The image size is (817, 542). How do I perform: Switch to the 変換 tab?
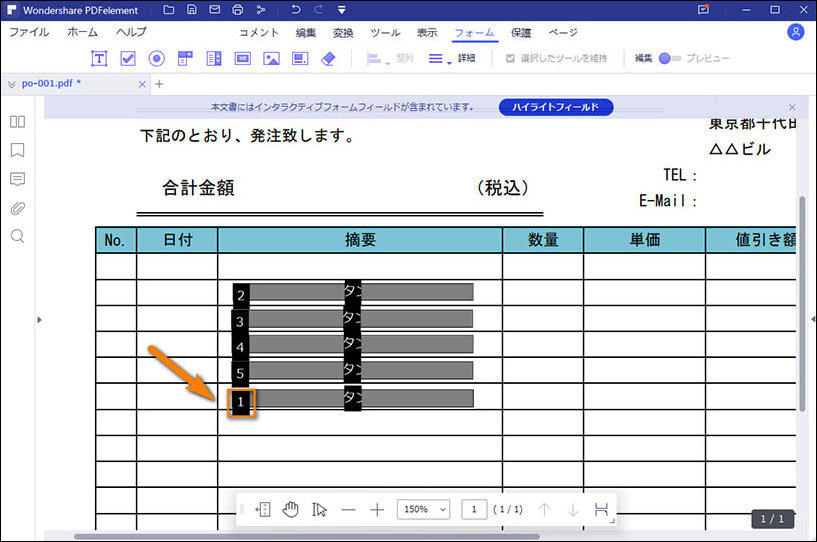pos(343,33)
